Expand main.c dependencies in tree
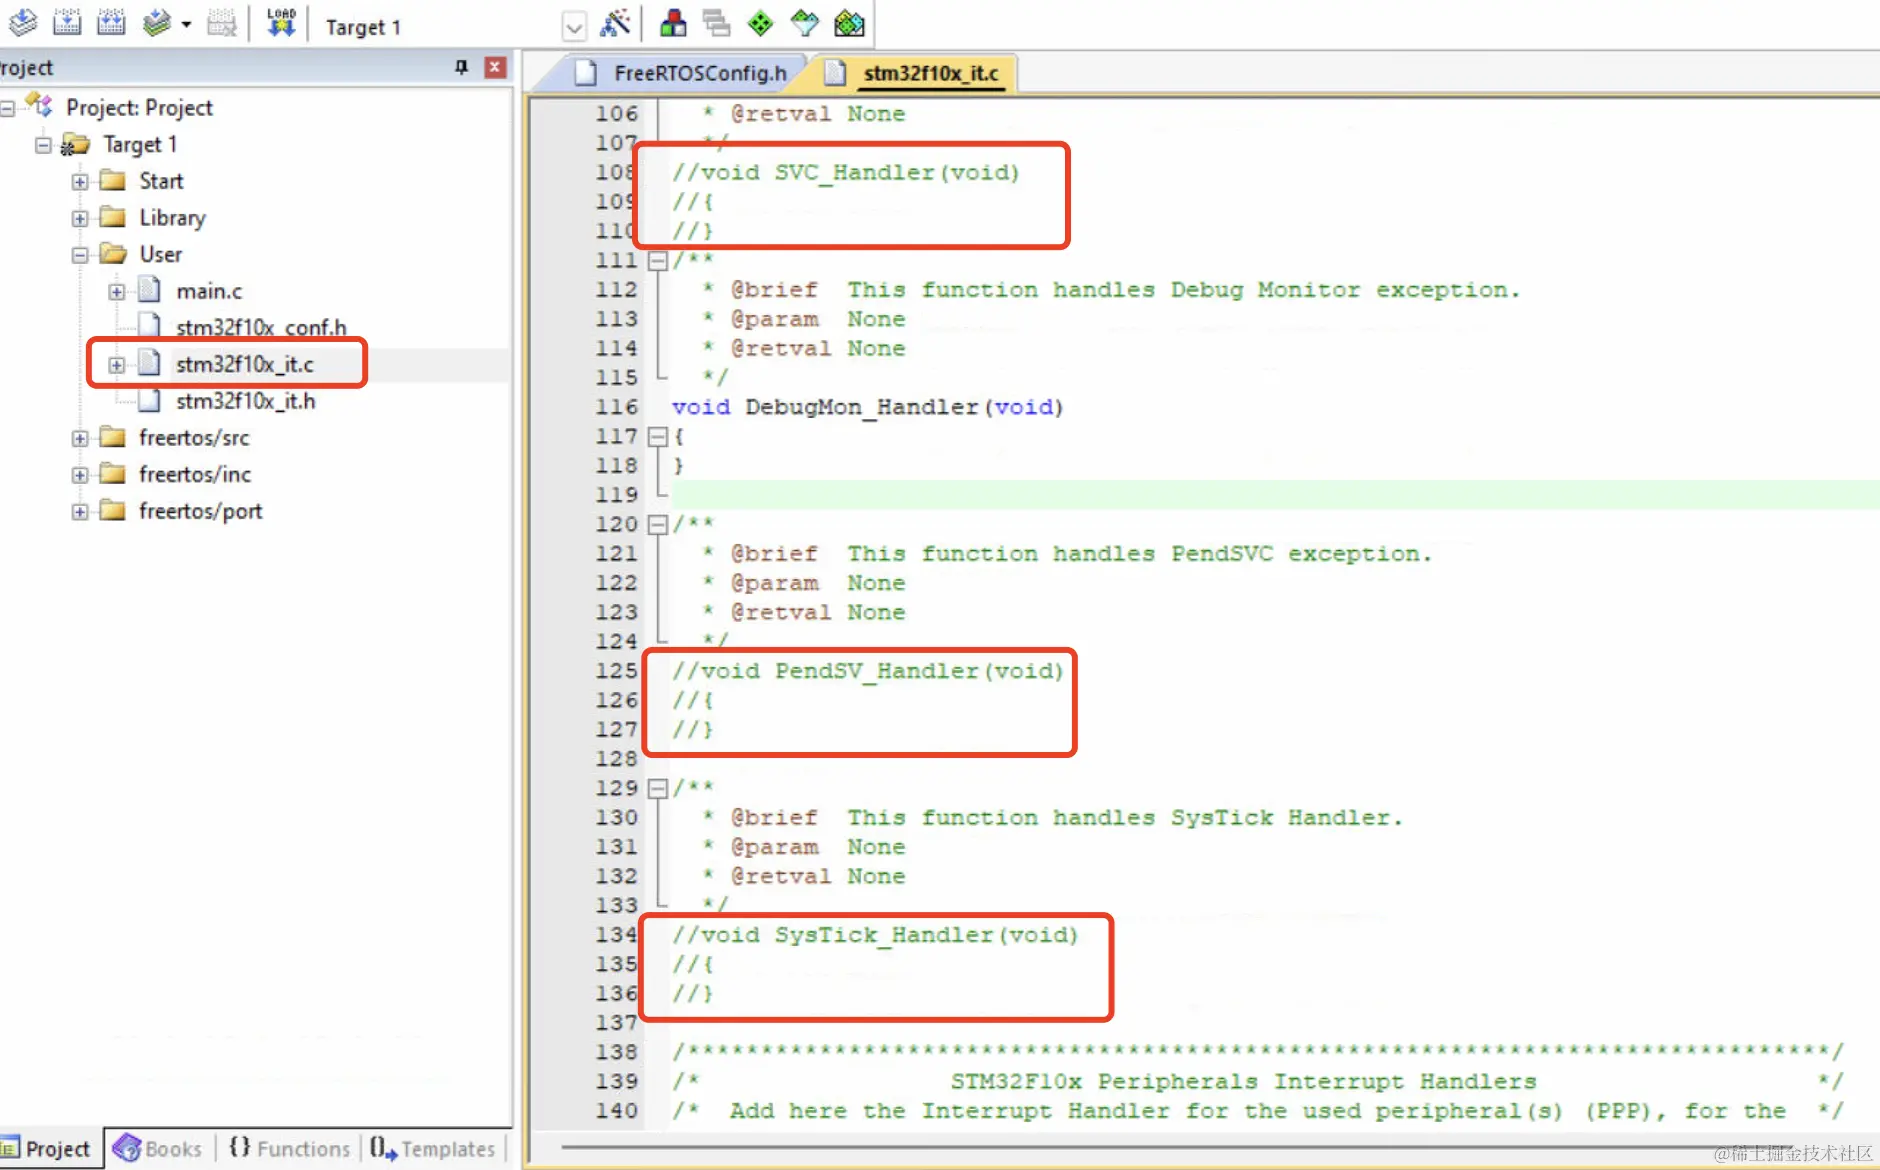This screenshot has width=1880, height=1170. (x=117, y=292)
